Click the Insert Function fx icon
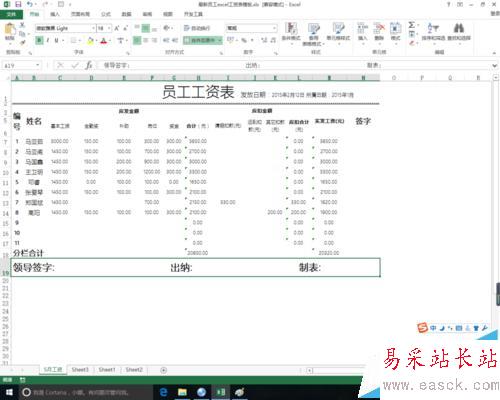Image resolution: width=500 pixels, height=400 pixels. click(x=89, y=65)
